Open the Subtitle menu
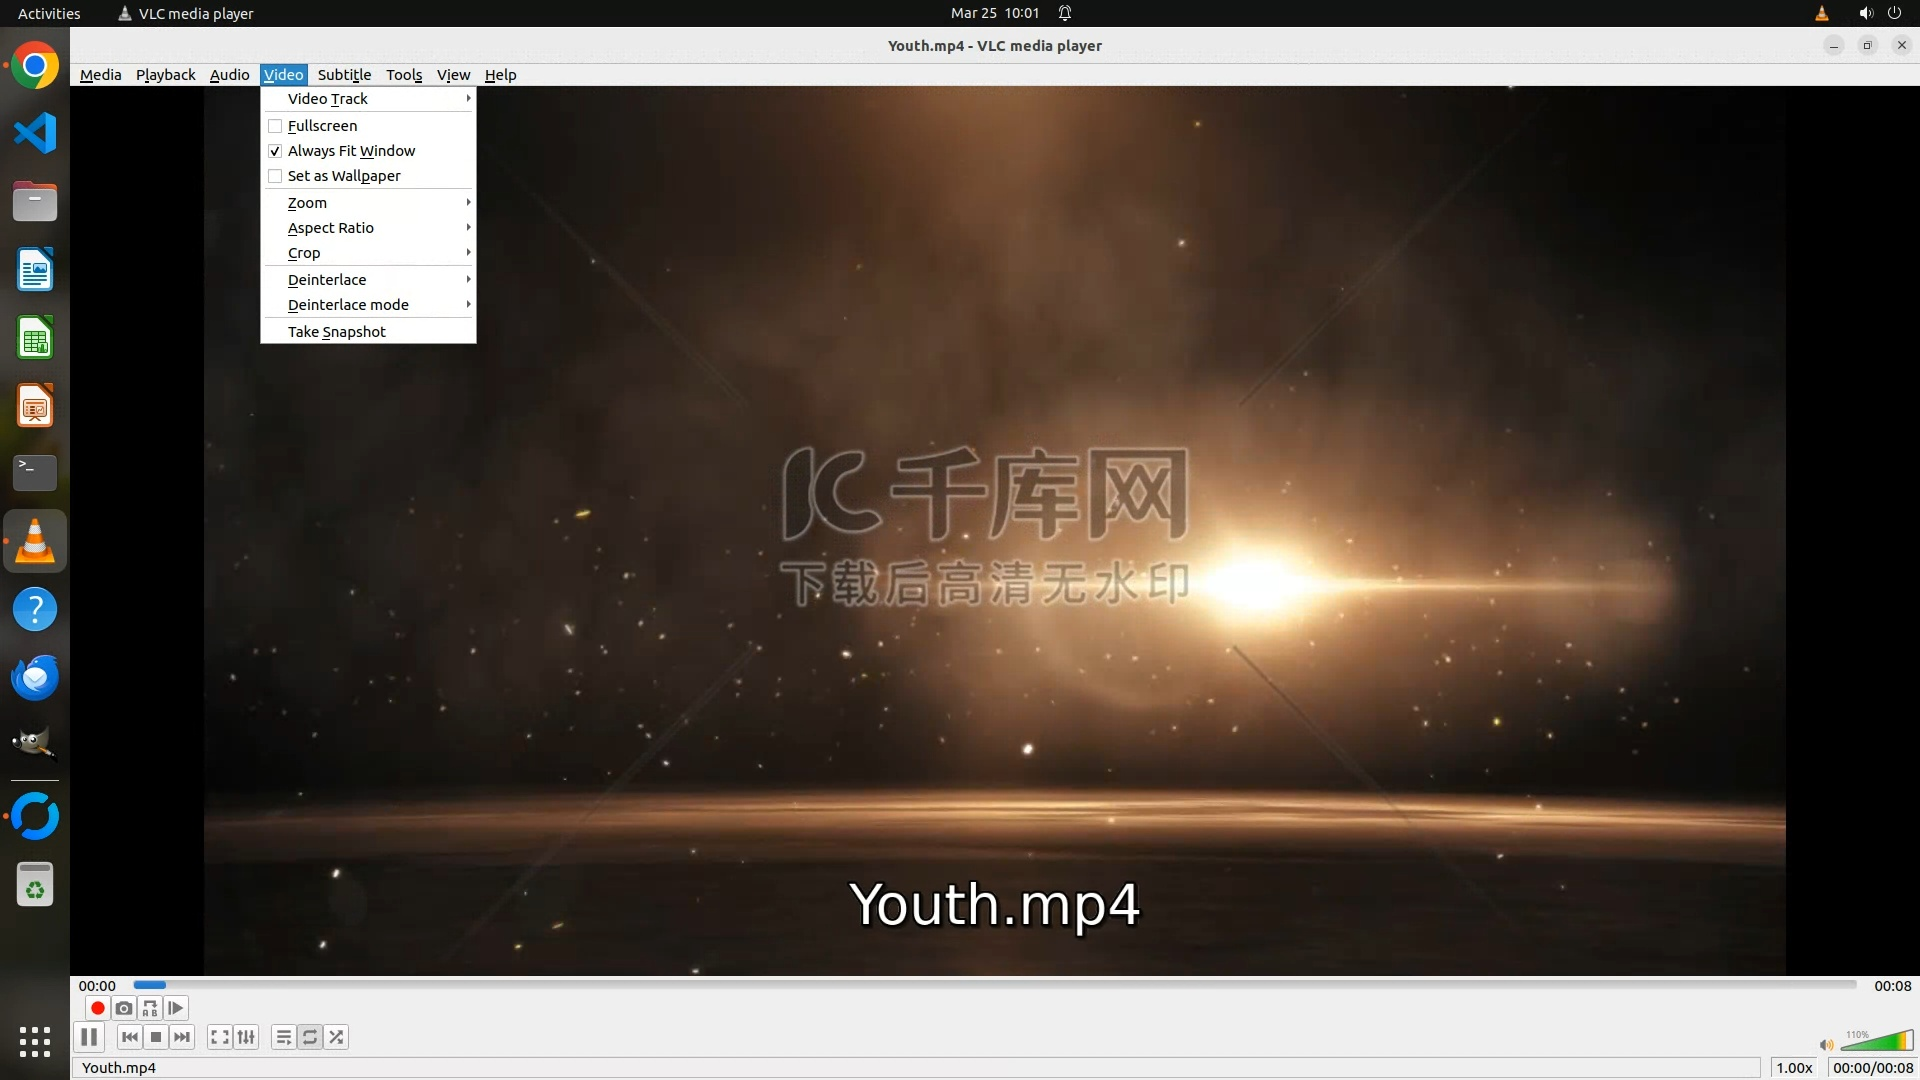This screenshot has height=1080, width=1920. pos(344,75)
